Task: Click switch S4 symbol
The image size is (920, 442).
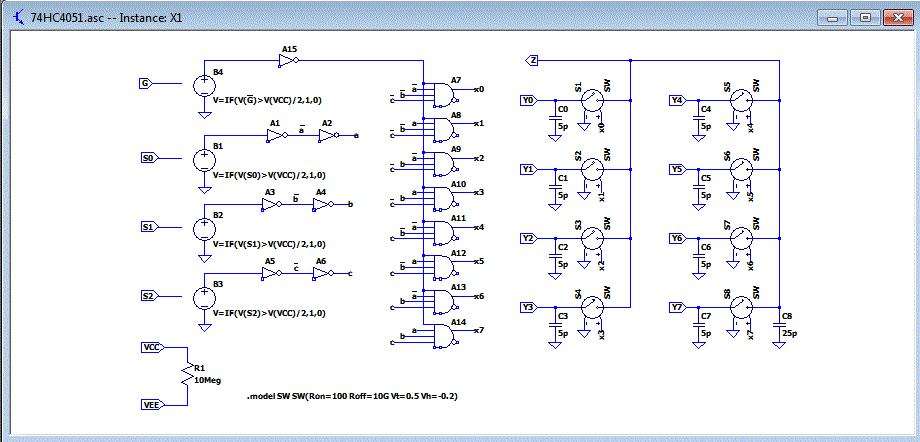Action: pos(591,308)
